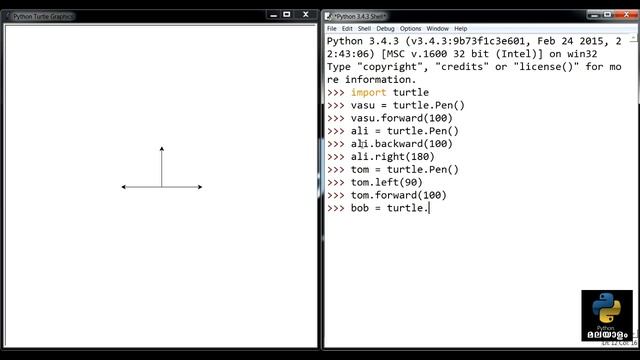Click the Python Shell title bar icon
The width and height of the screenshot is (640, 360).
pyautogui.click(x=328, y=16)
